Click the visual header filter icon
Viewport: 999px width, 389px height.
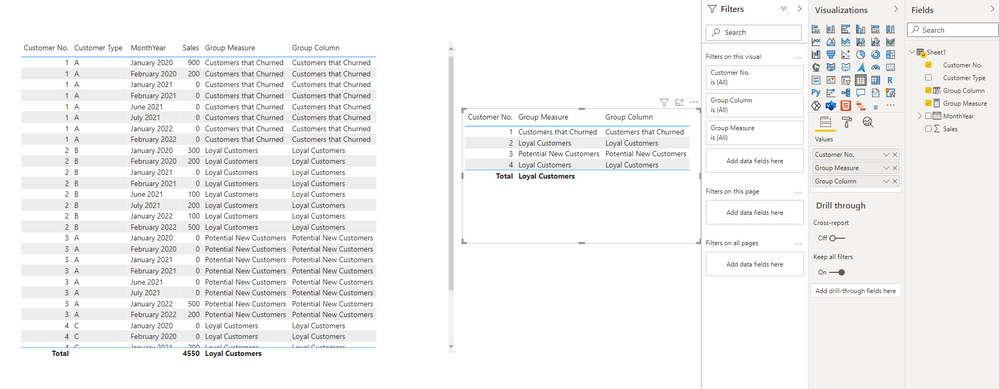point(664,102)
